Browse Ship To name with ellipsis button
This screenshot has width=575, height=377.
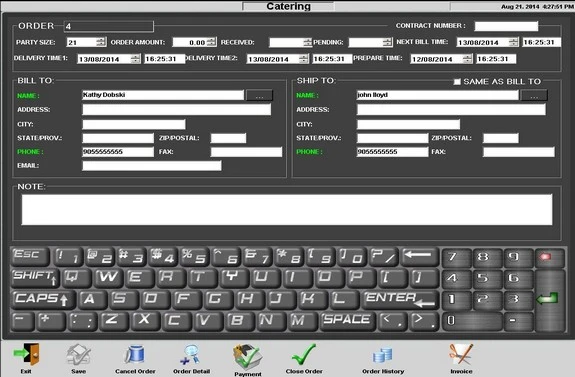pyautogui.click(x=534, y=95)
